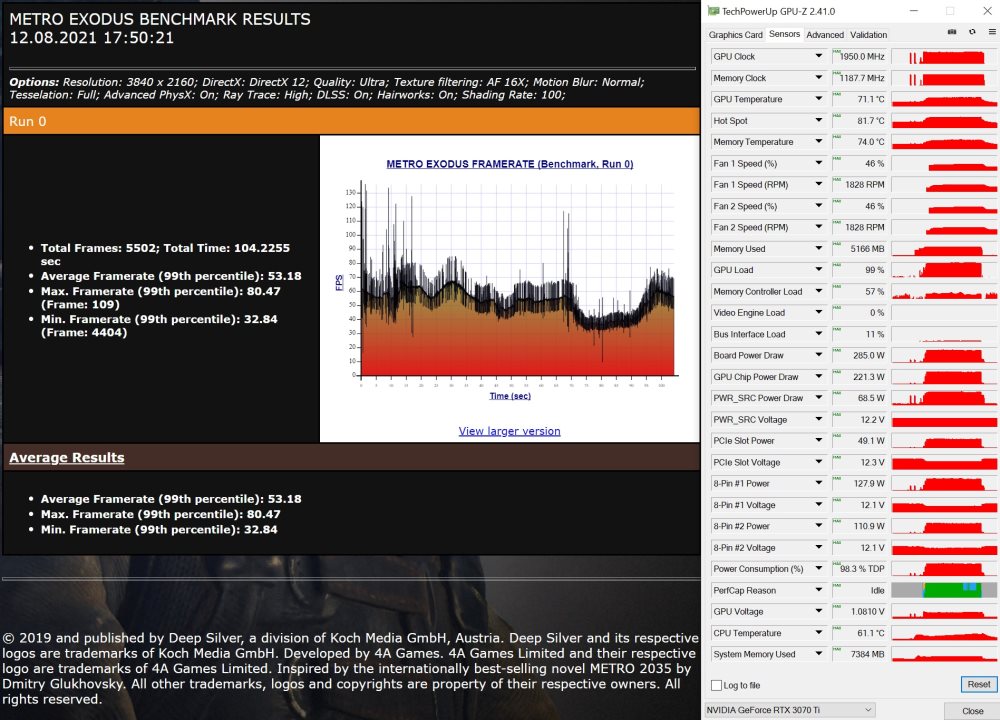Expand the PerfCap Reason dropdown arrow
The height and width of the screenshot is (720, 1000).
tap(818, 590)
